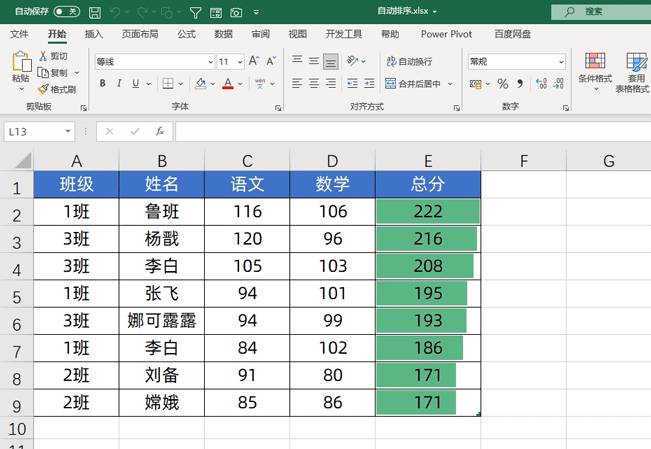Click the 剪切 cut button
Image resolution: width=651 pixels, height=449 pixels.
click(x=53, y=56)
